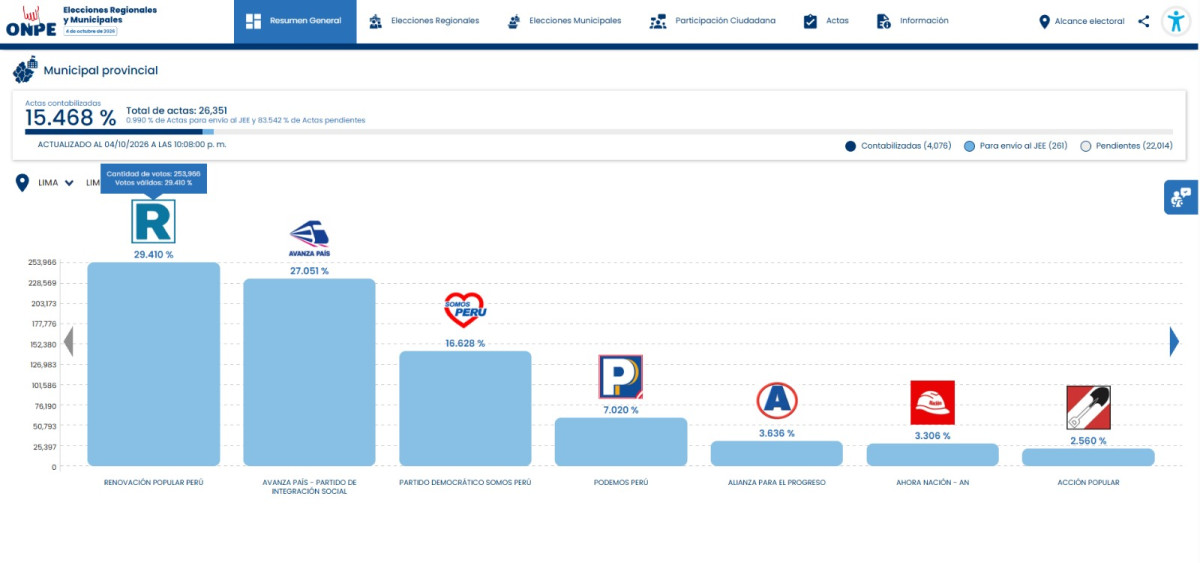Click the ACCIÓN POPULAR label
1200x563 pixels.
point(1088,482)
